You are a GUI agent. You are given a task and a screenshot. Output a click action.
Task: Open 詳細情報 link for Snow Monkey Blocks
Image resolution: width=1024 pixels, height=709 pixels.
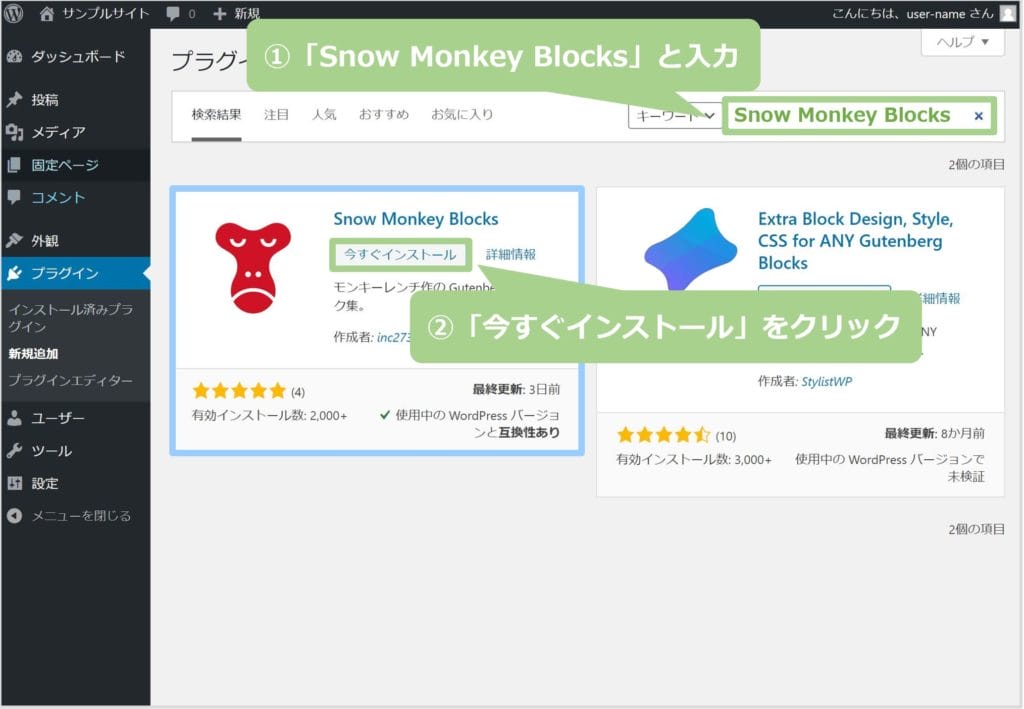tap(510, 255)
